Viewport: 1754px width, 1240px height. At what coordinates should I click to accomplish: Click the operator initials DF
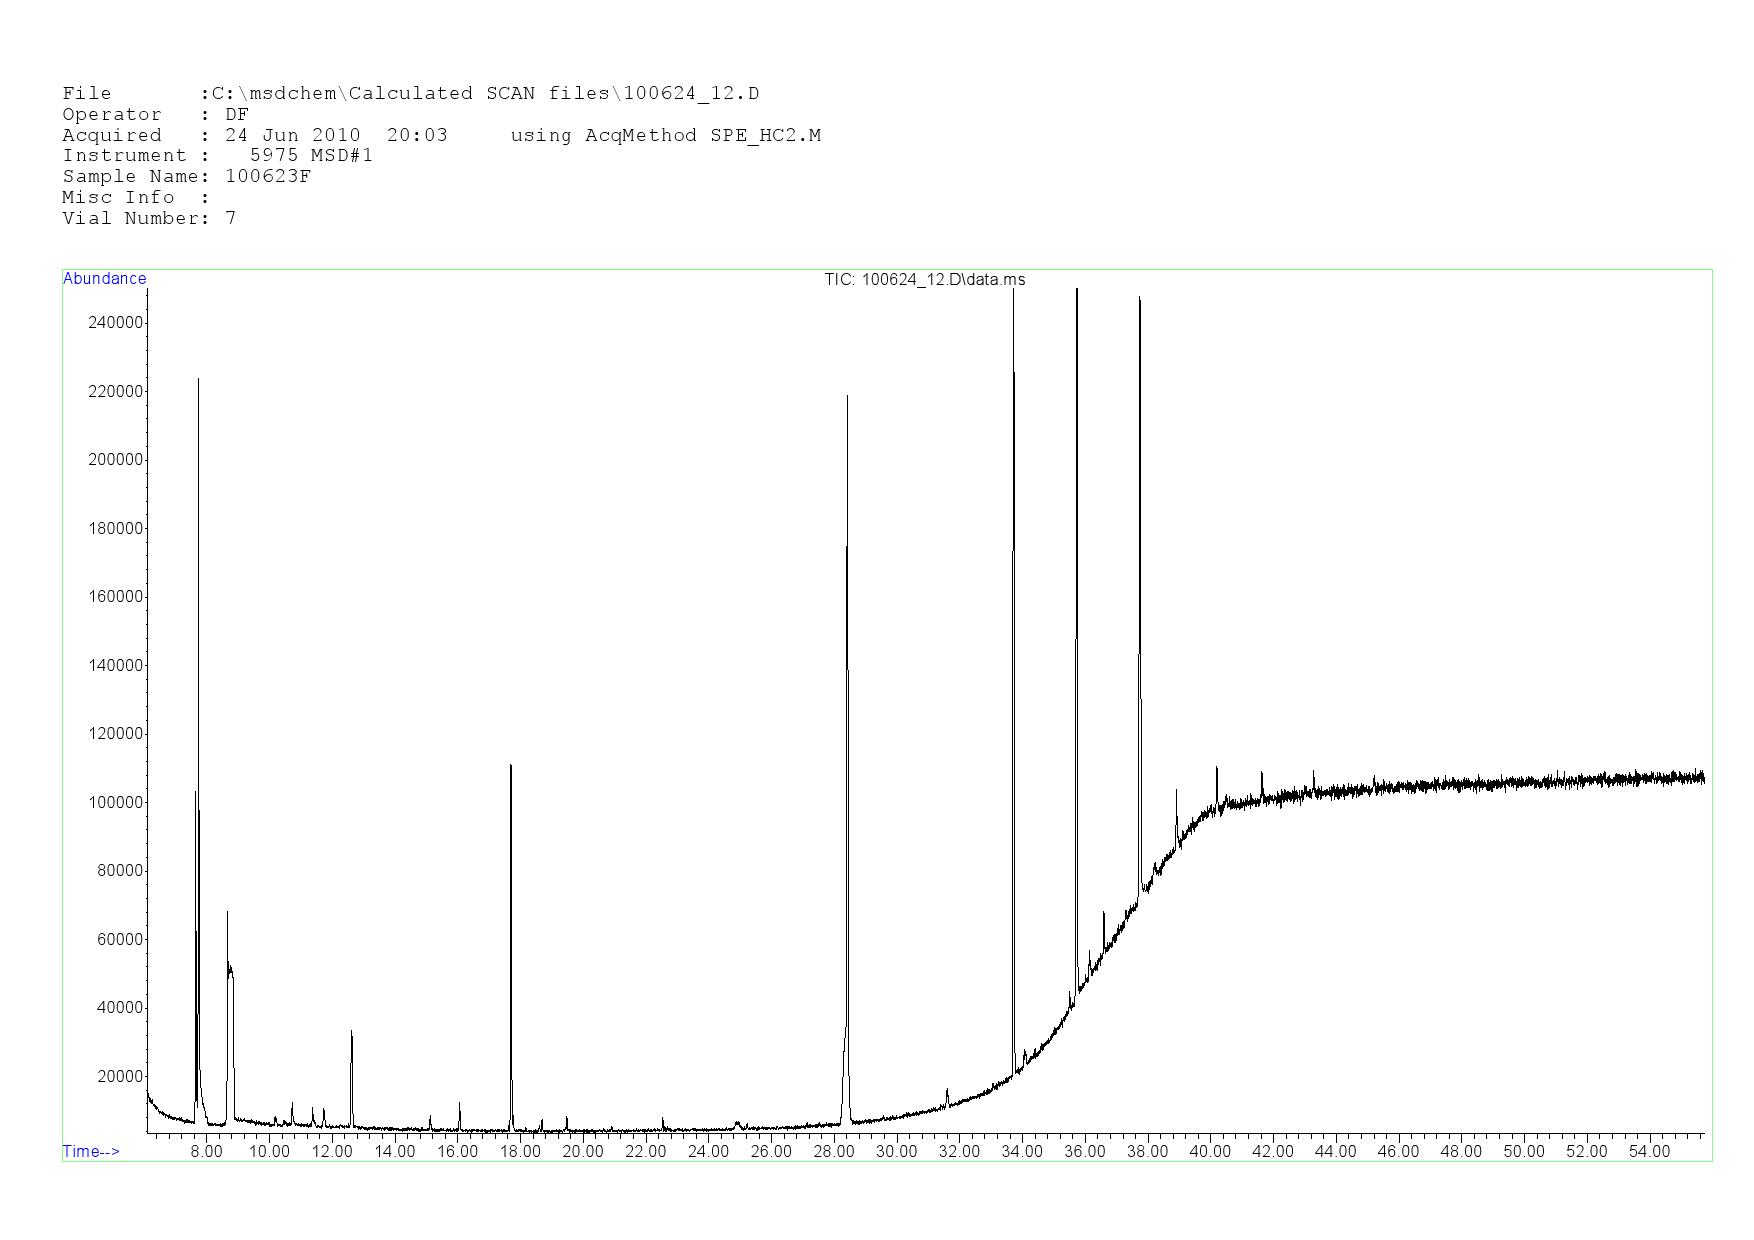pos(237,115)
